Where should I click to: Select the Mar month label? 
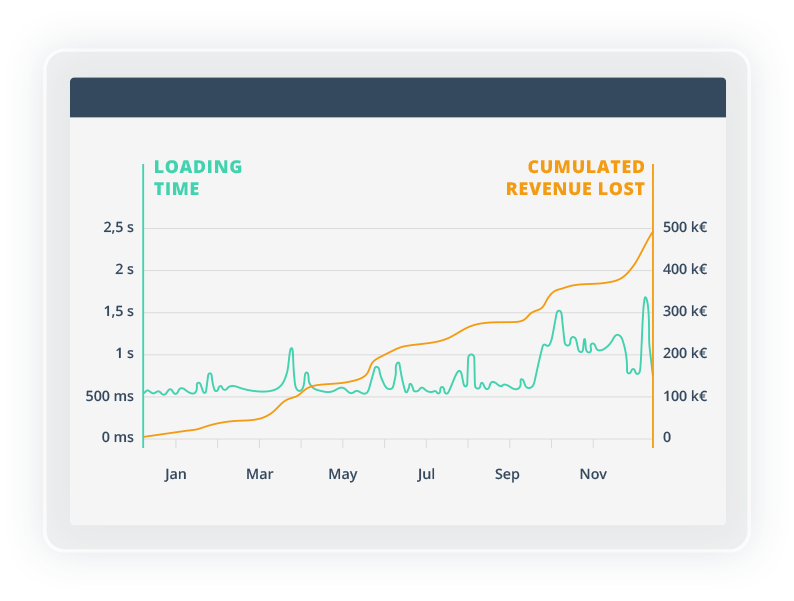[260, 474]
